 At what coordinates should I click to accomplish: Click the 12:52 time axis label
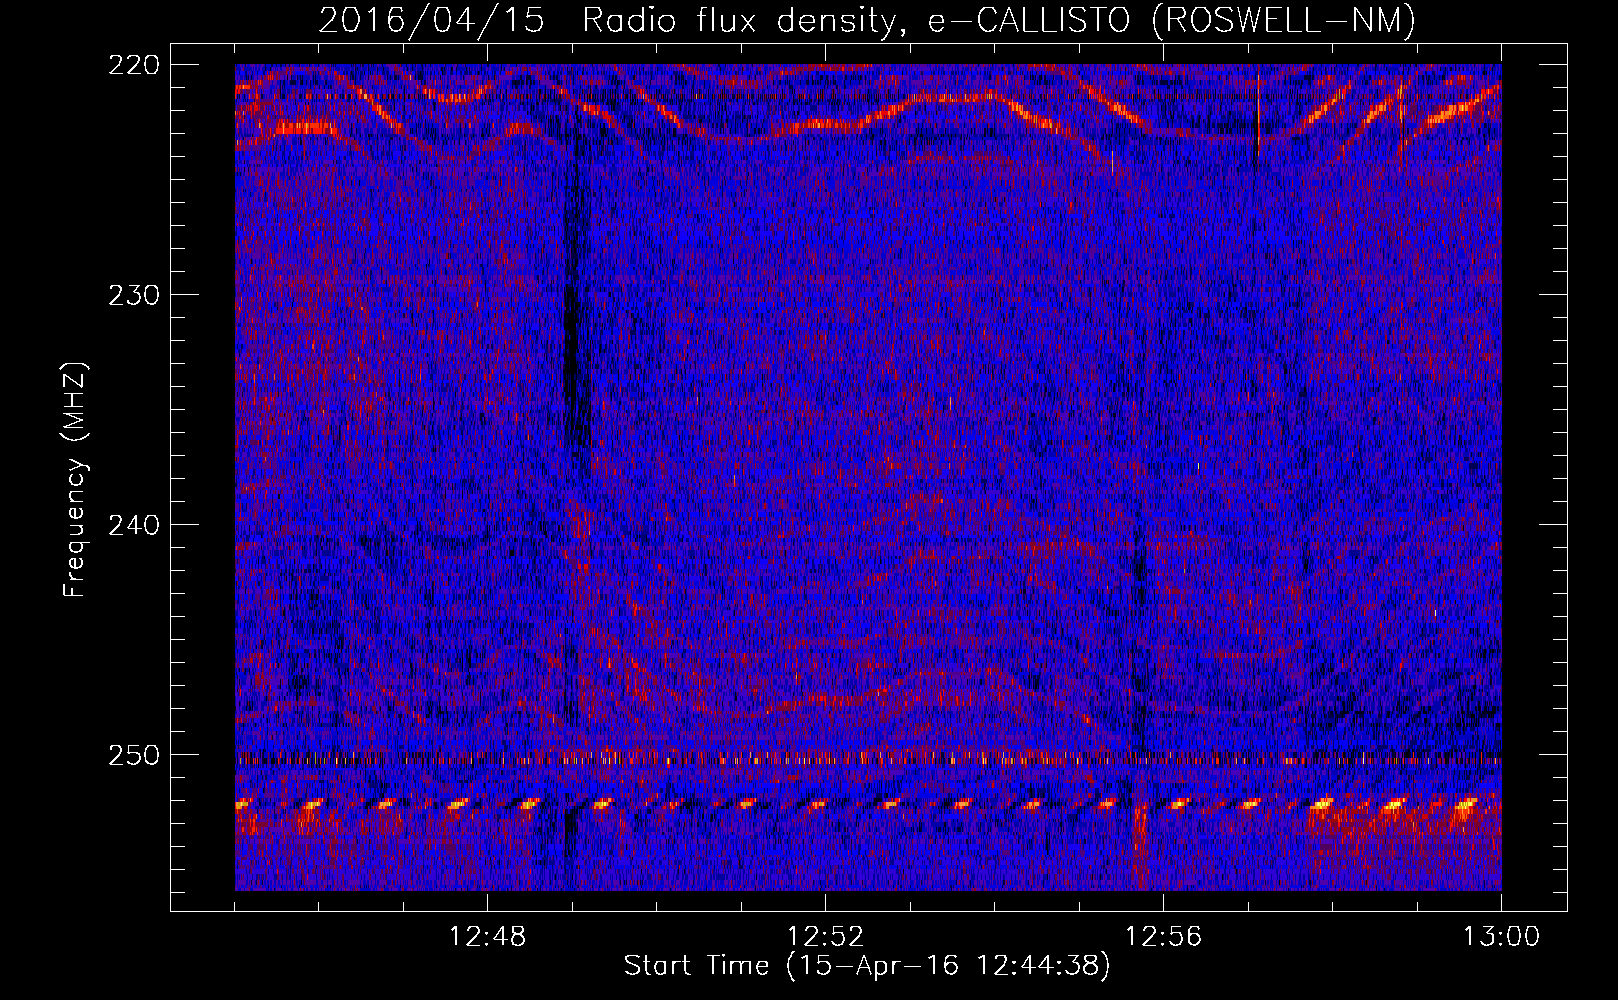coord(825,937)
